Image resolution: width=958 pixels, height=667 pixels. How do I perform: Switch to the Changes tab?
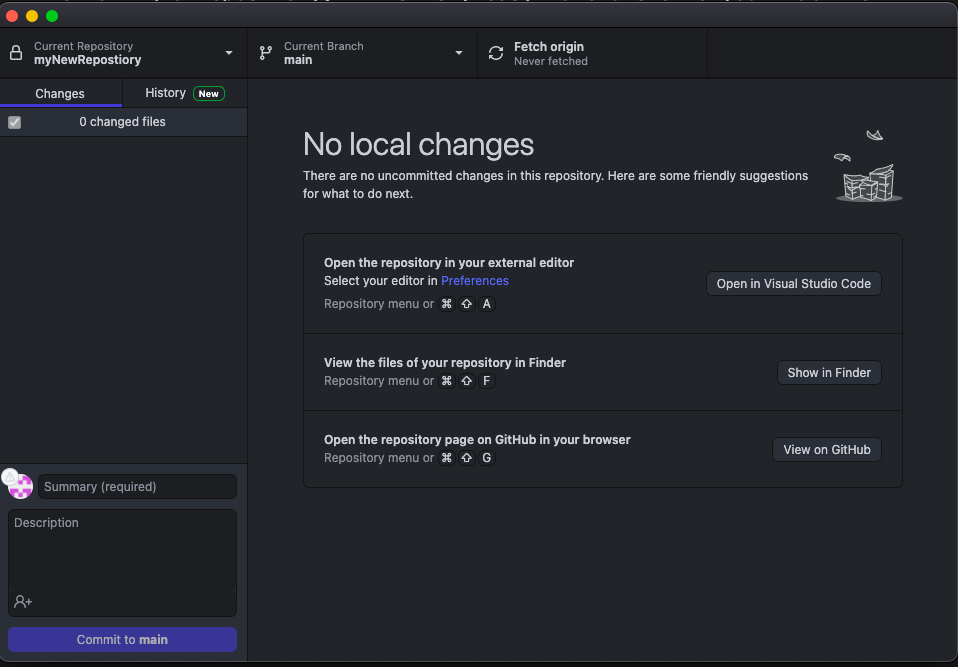coord(60,93)
